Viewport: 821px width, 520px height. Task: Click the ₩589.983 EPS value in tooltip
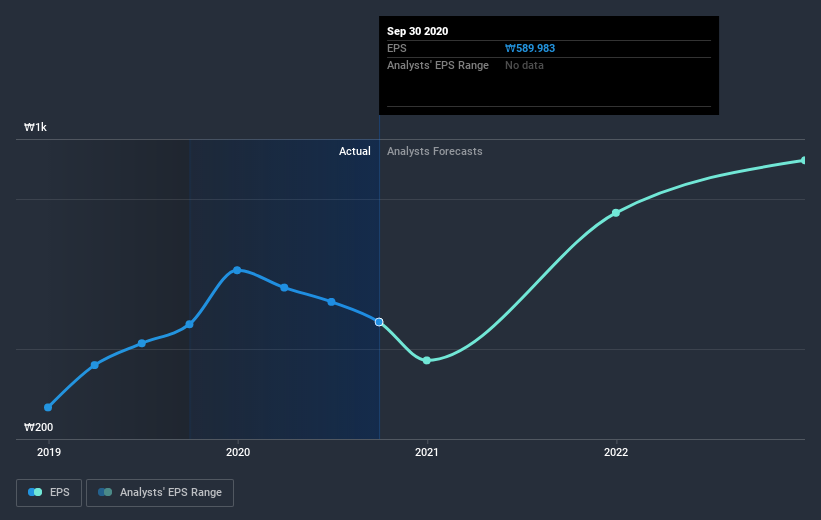(530, 48)
